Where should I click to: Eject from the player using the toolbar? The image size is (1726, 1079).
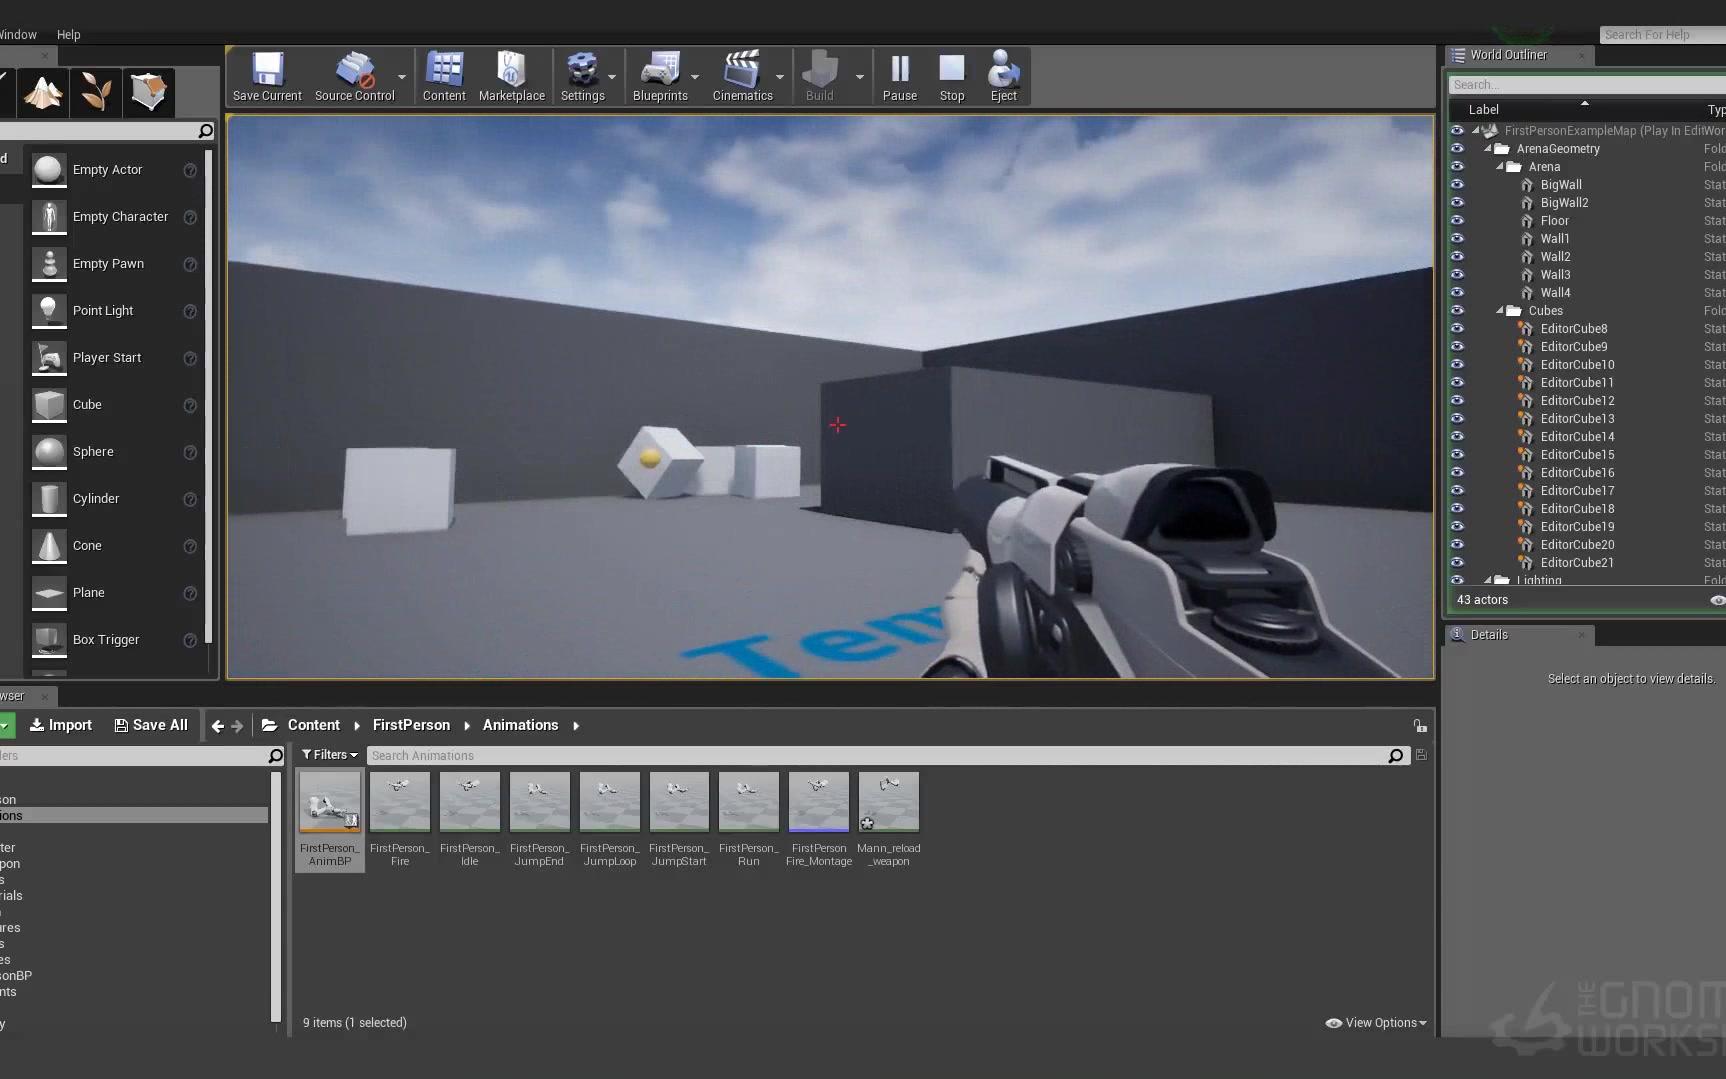tap(1003, 76)
